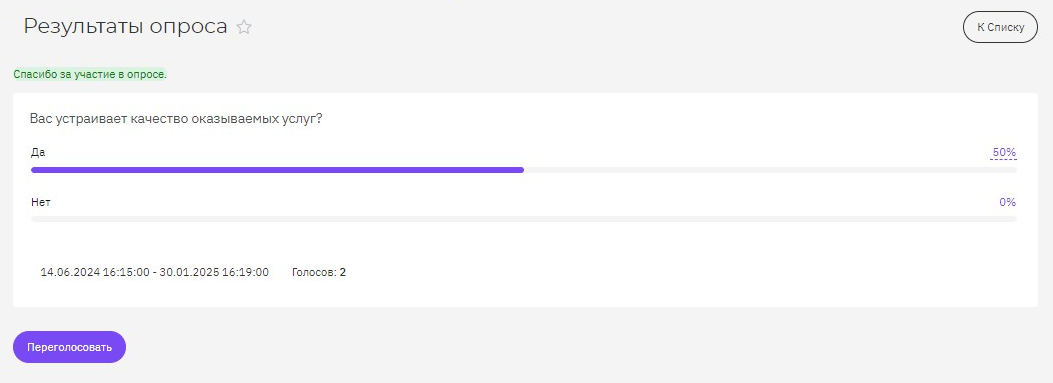Screen dimensions: 1053x383
Task: Click the vote count number 2
Action: pos(342,273)
